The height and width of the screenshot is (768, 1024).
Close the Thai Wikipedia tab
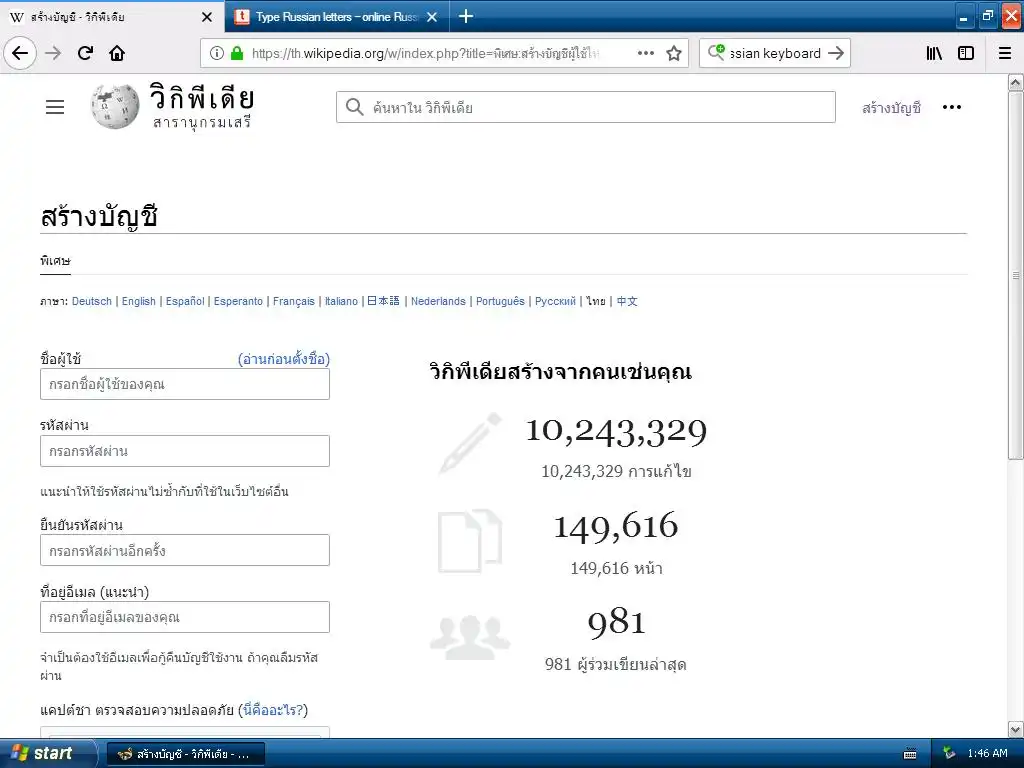coord(207,17)
